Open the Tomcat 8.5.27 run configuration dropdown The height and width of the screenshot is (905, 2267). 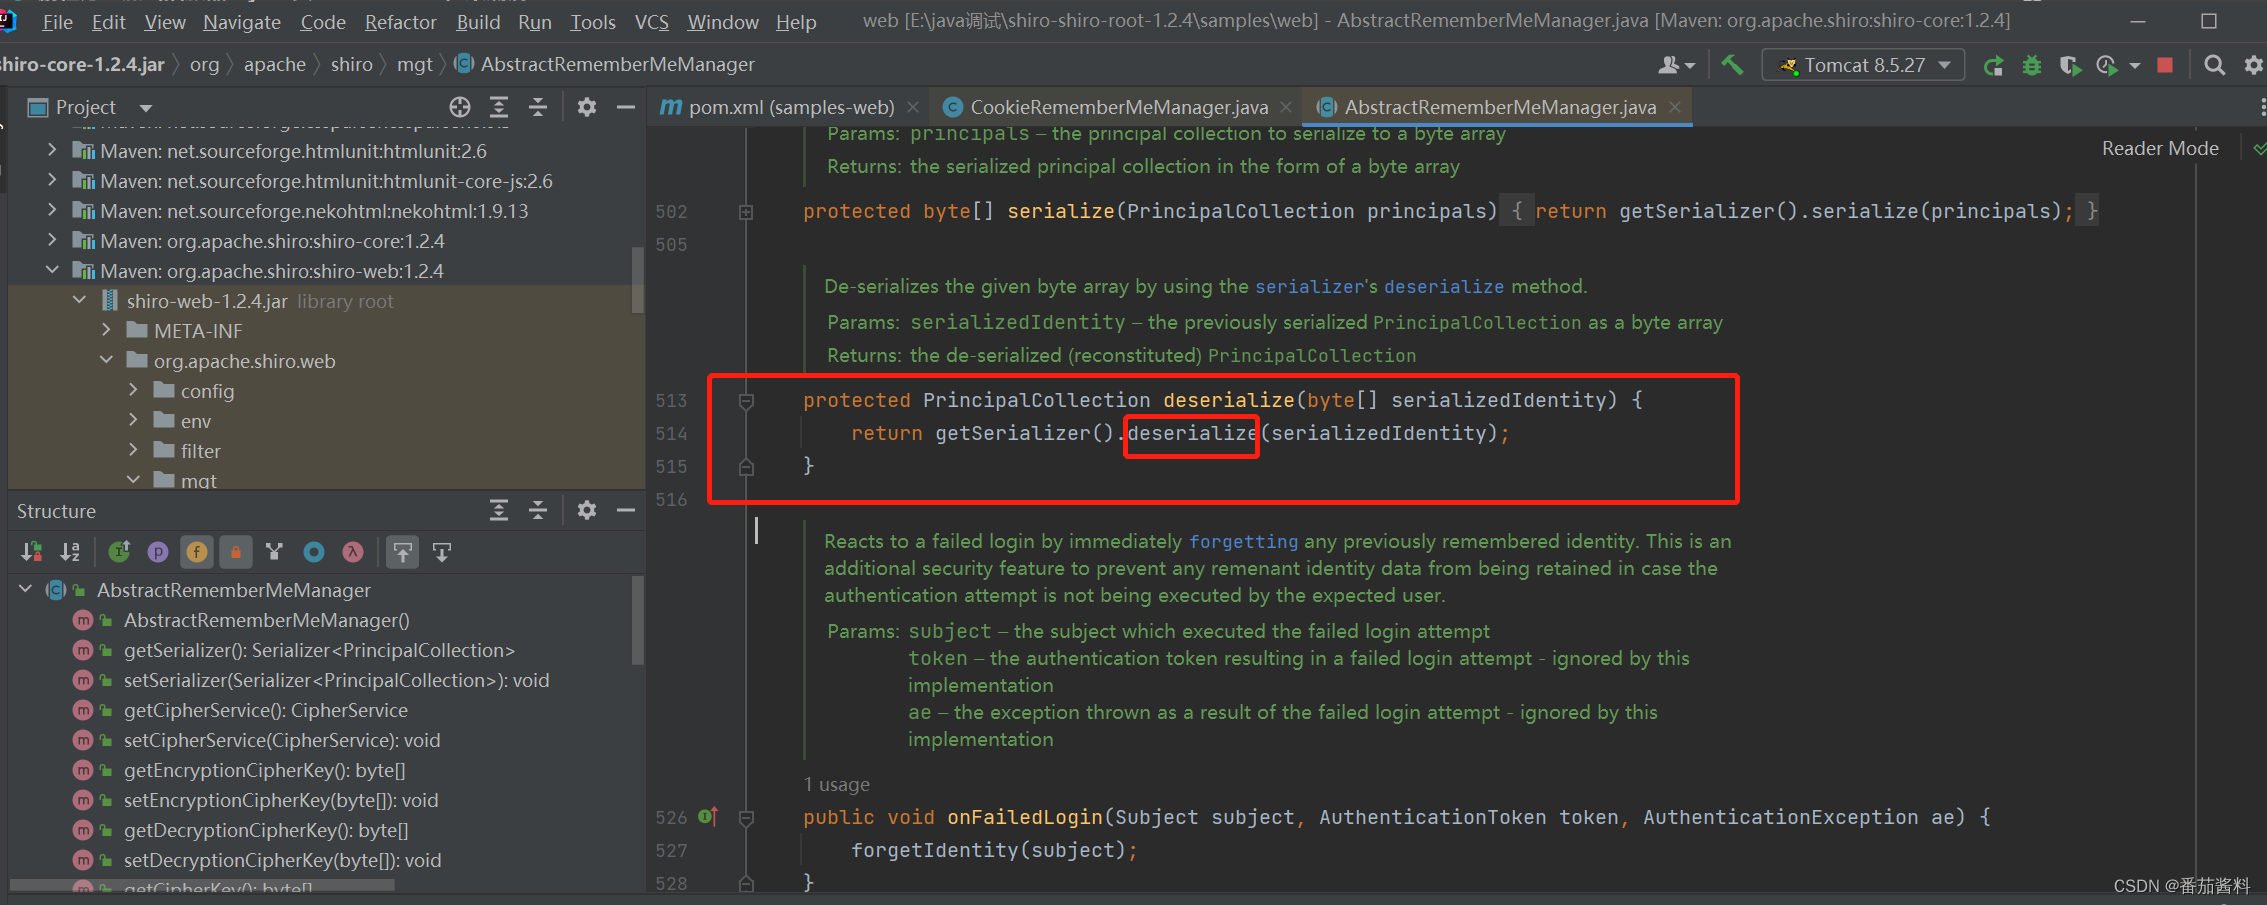[1863, 65]
